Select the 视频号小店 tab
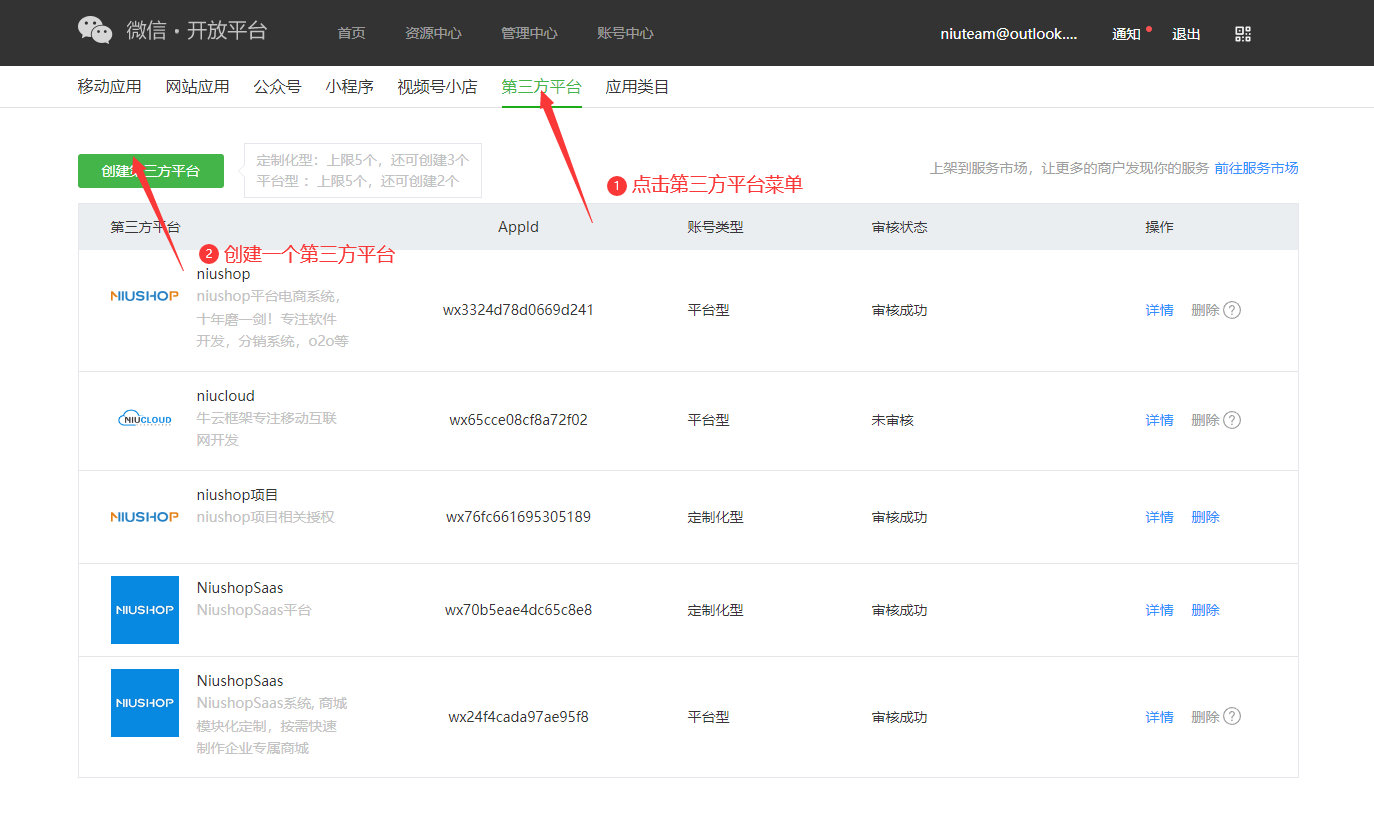The height and width of the screenshot is (836, 1374). pos(437,87)
